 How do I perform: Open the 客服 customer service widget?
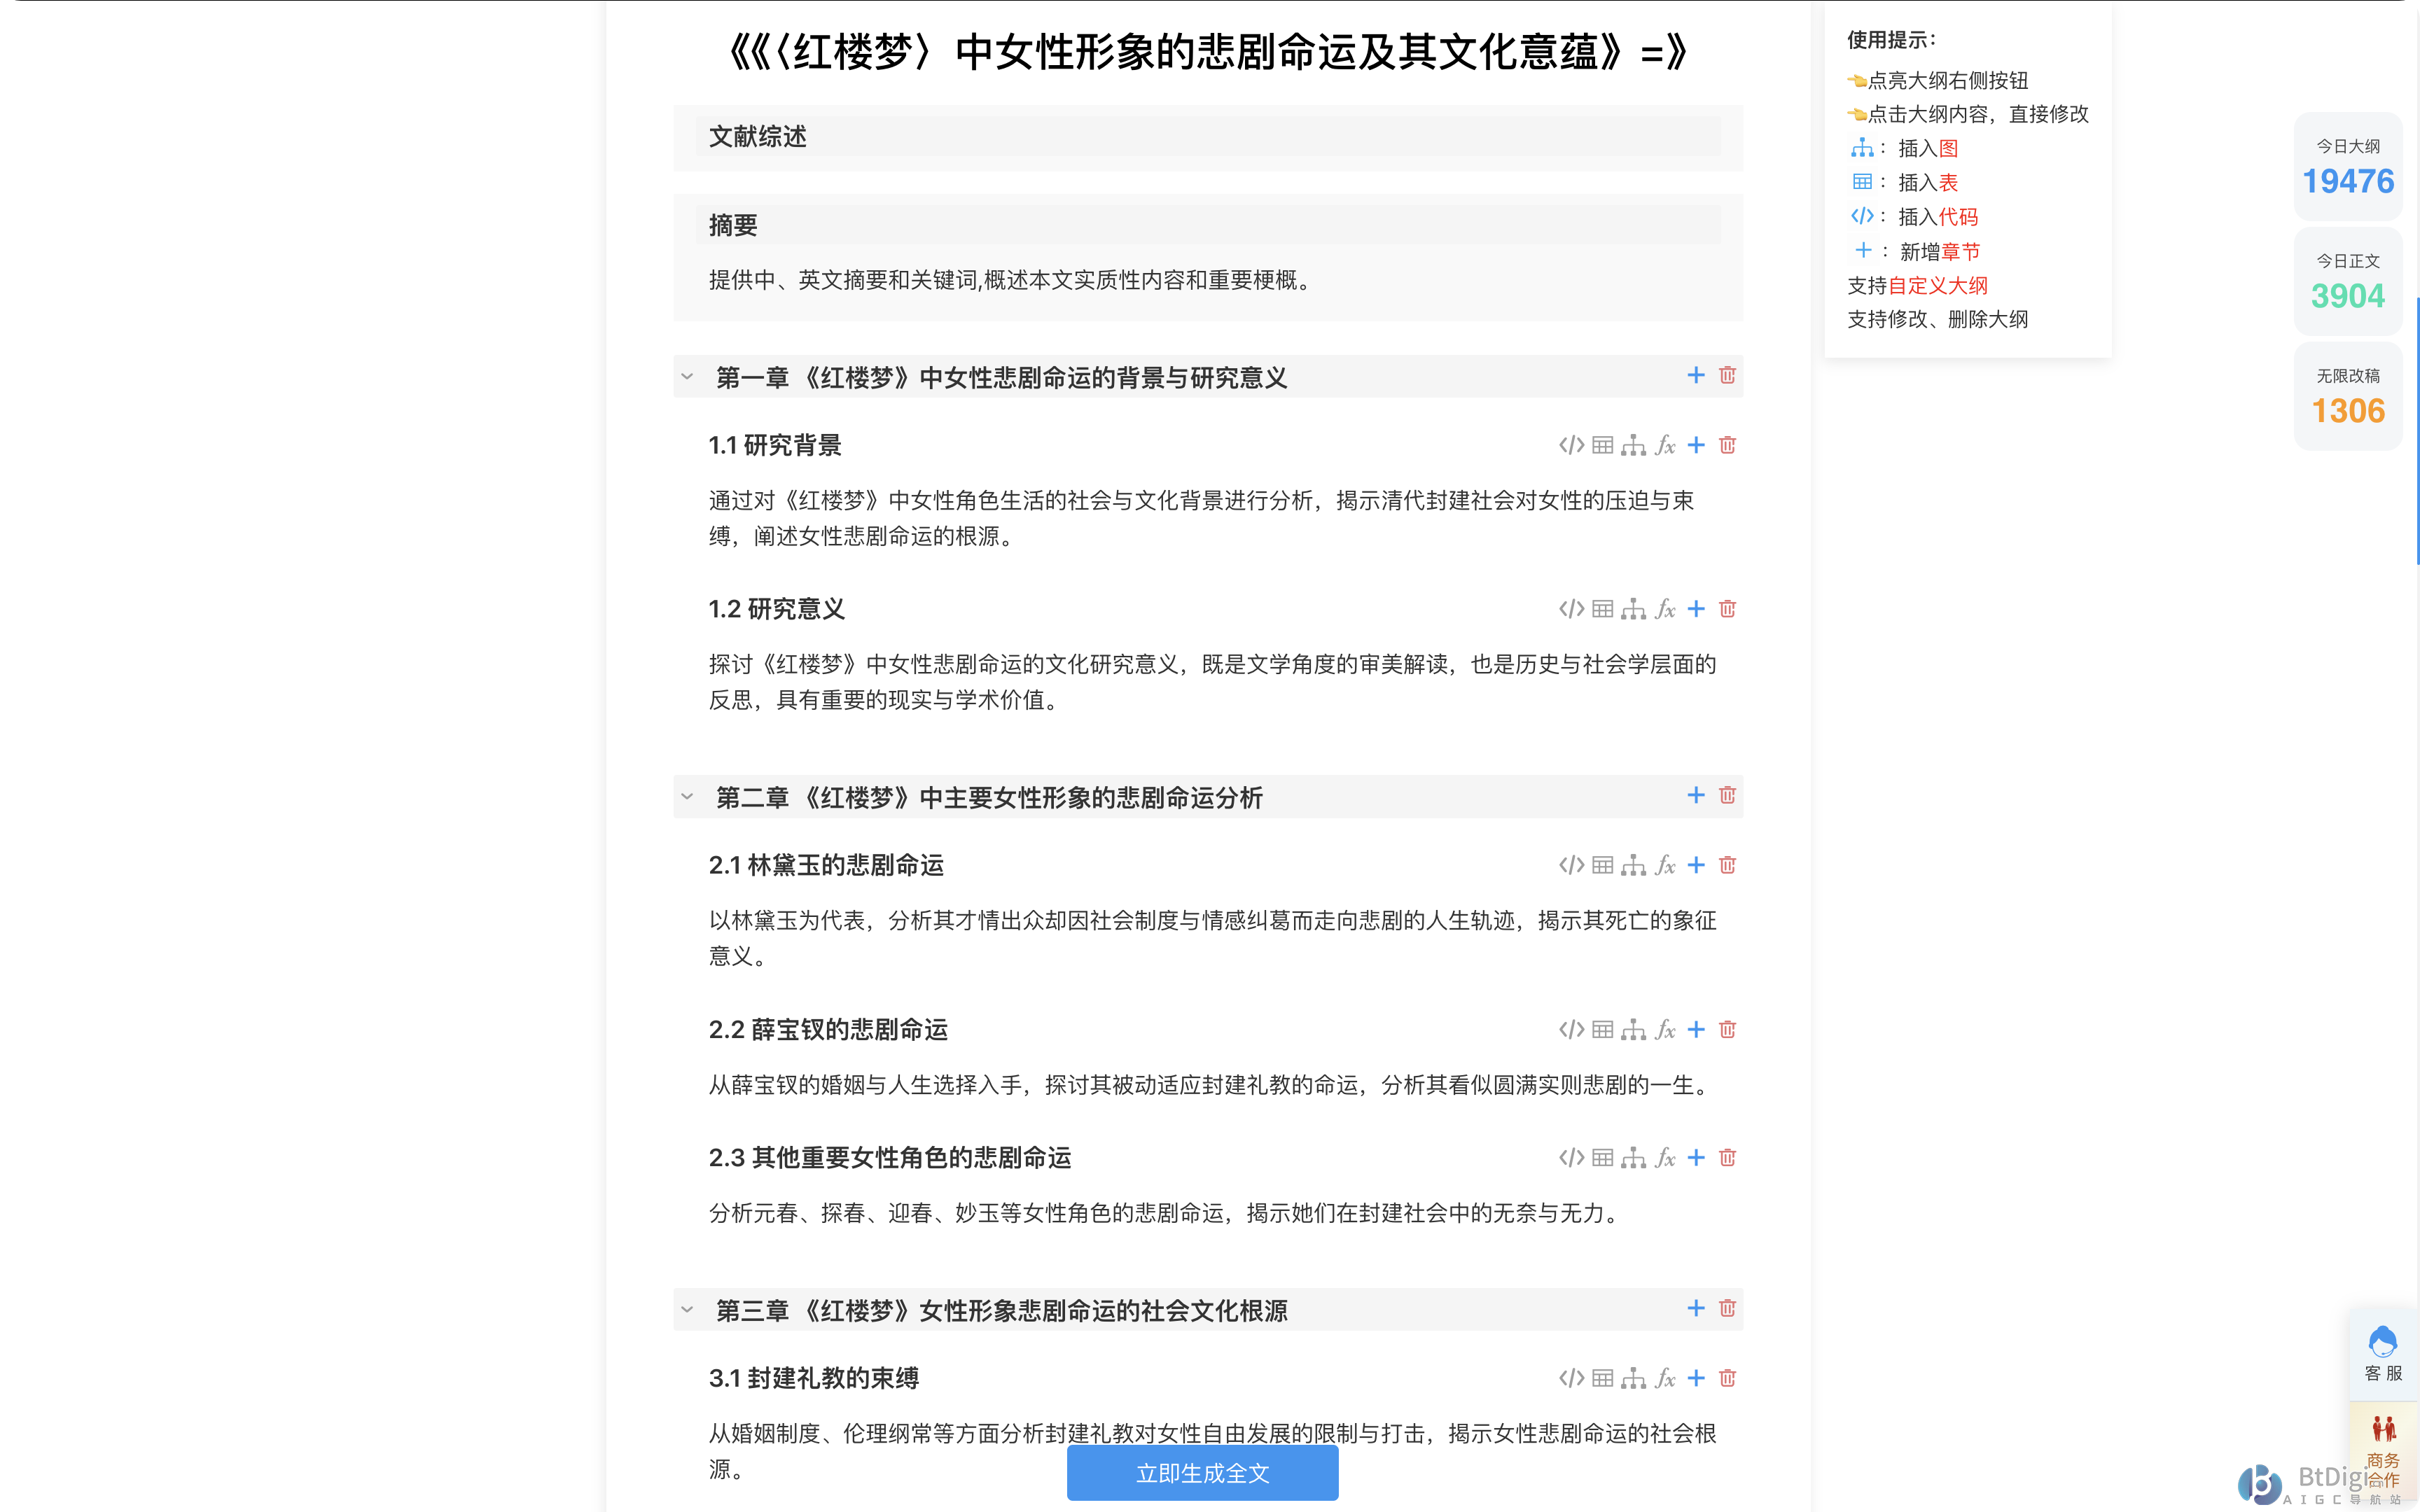(2383, 1354)
